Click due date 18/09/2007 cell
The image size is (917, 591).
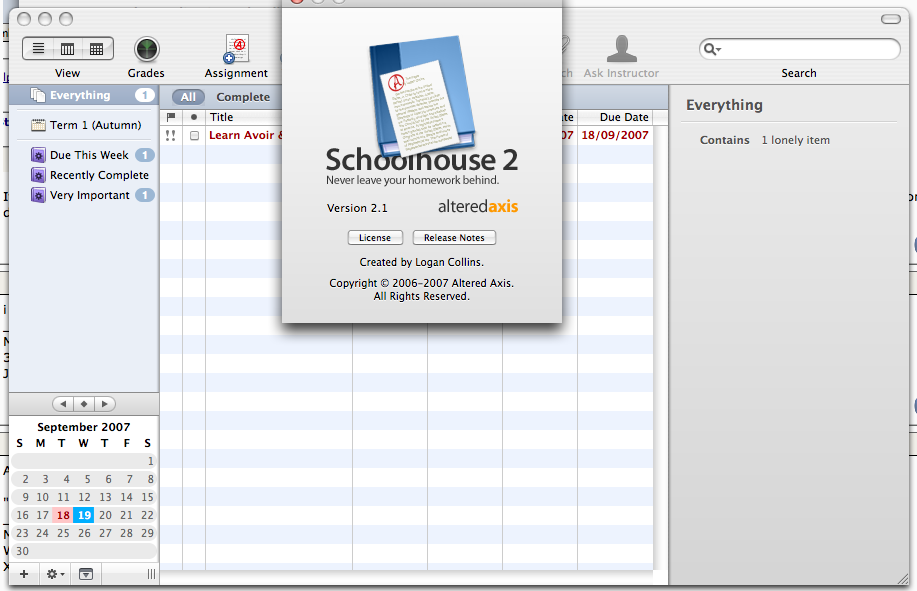[615, 135]
